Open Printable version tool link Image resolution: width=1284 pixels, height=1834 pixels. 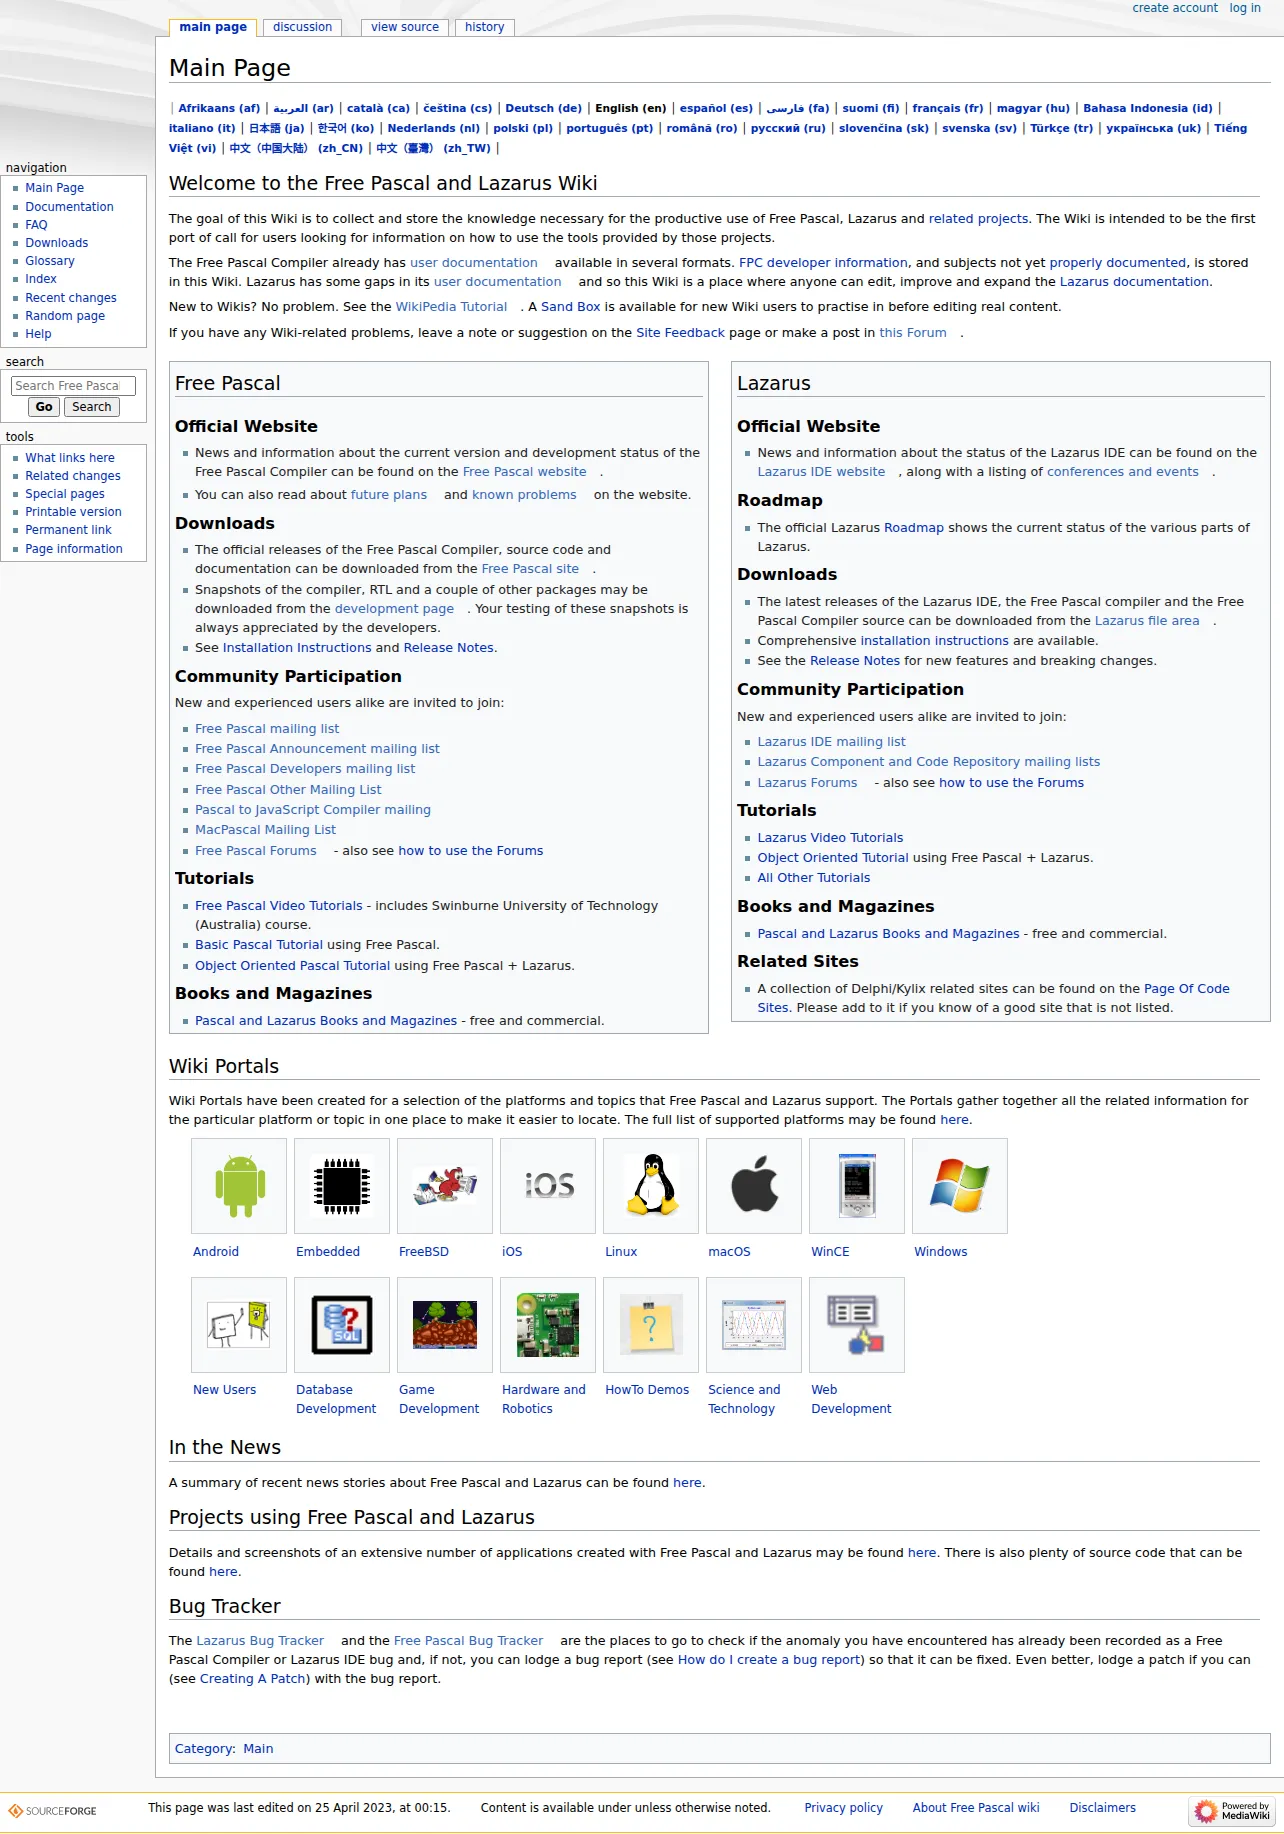(74, 512)
